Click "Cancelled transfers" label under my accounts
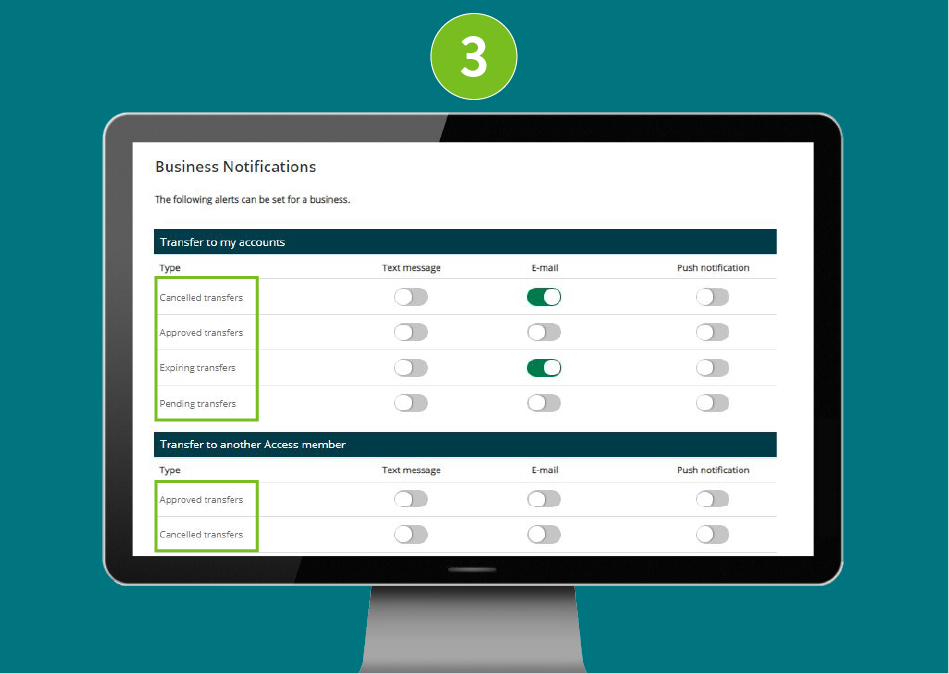Screen dimensions: 949x674 [x=201, y=298]
